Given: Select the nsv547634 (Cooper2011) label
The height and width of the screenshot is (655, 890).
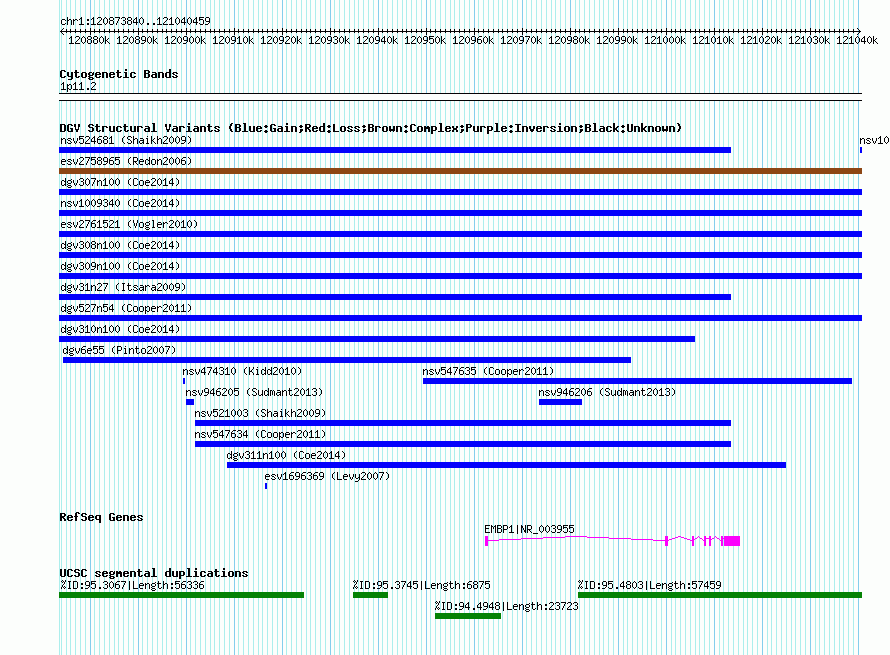Looking at the screenshot, I should pos(260,434).
